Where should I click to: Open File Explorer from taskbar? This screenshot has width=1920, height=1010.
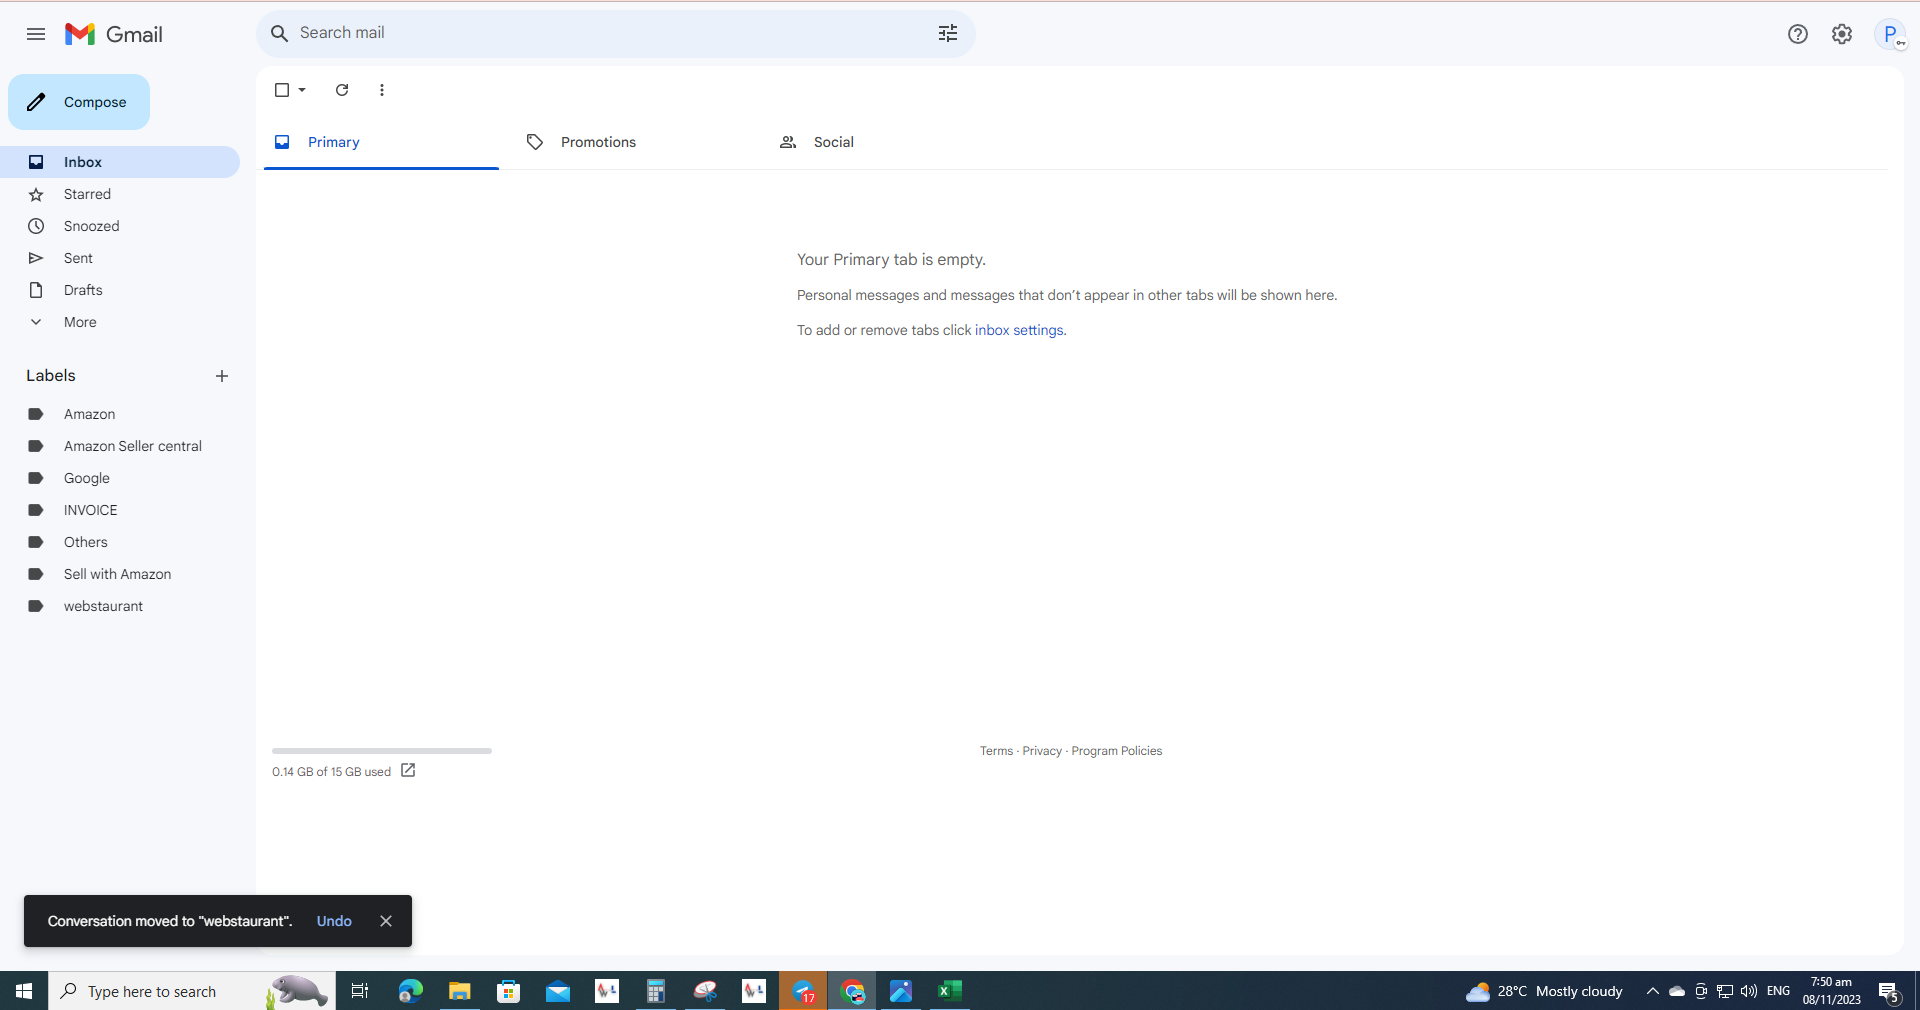click(459, 991)
